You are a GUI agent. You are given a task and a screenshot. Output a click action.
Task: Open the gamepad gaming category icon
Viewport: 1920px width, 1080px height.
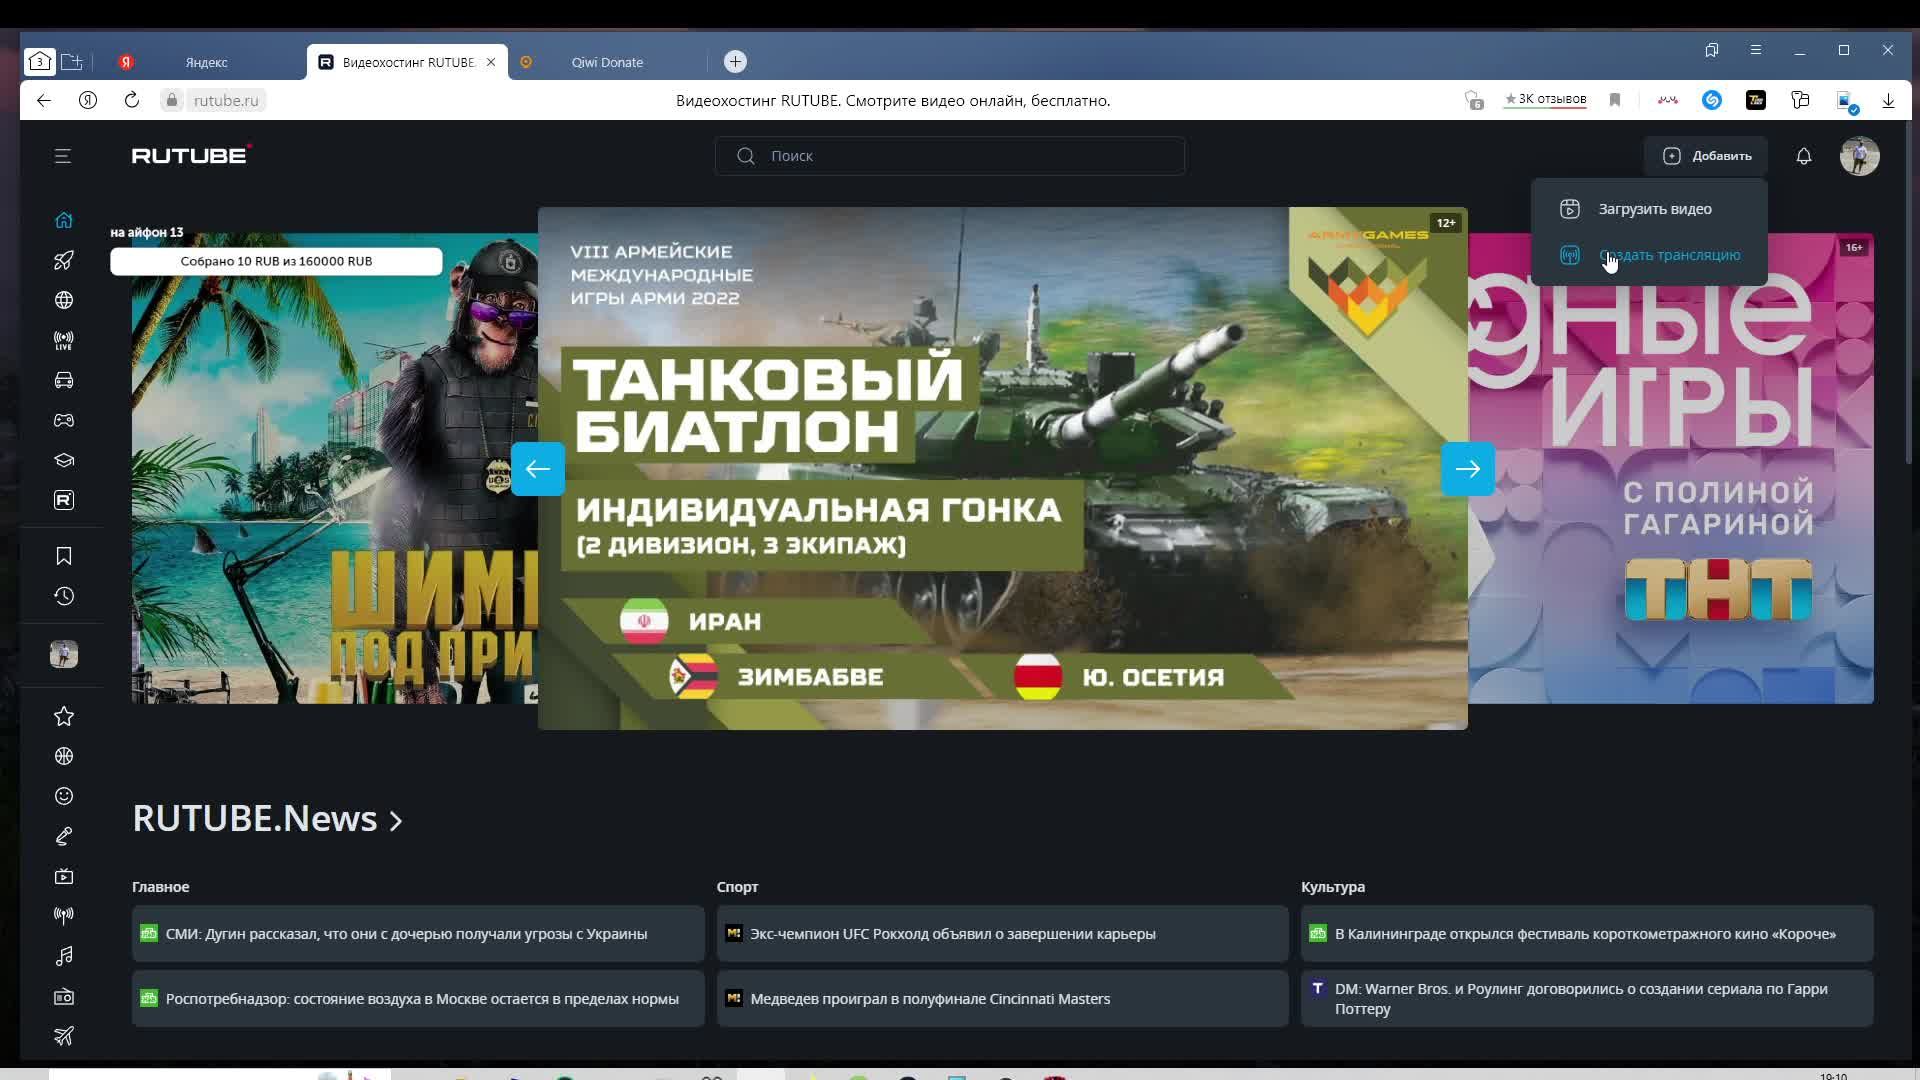(64, 420)
